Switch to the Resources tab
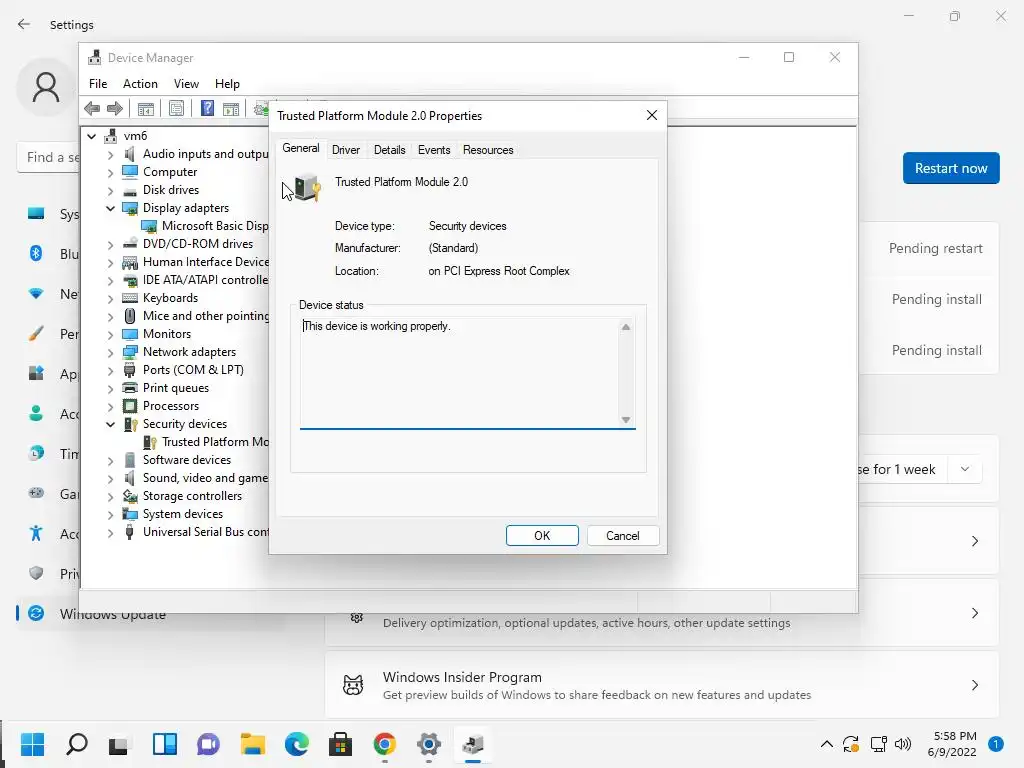 coord(488,150)
